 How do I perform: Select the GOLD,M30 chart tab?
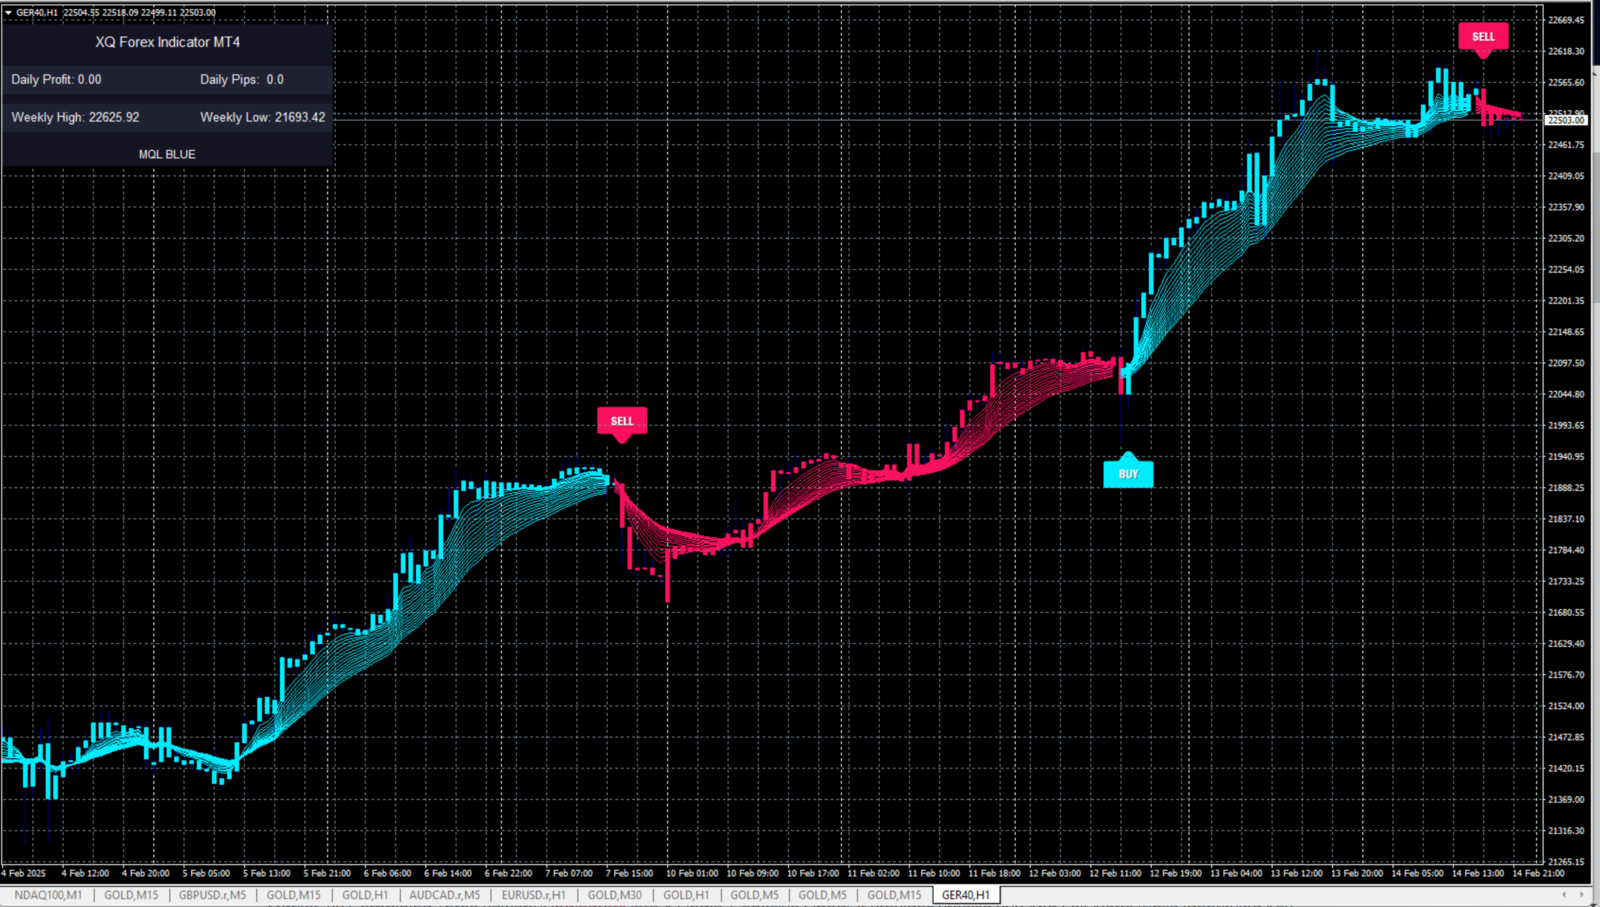[x=614, y=895]
